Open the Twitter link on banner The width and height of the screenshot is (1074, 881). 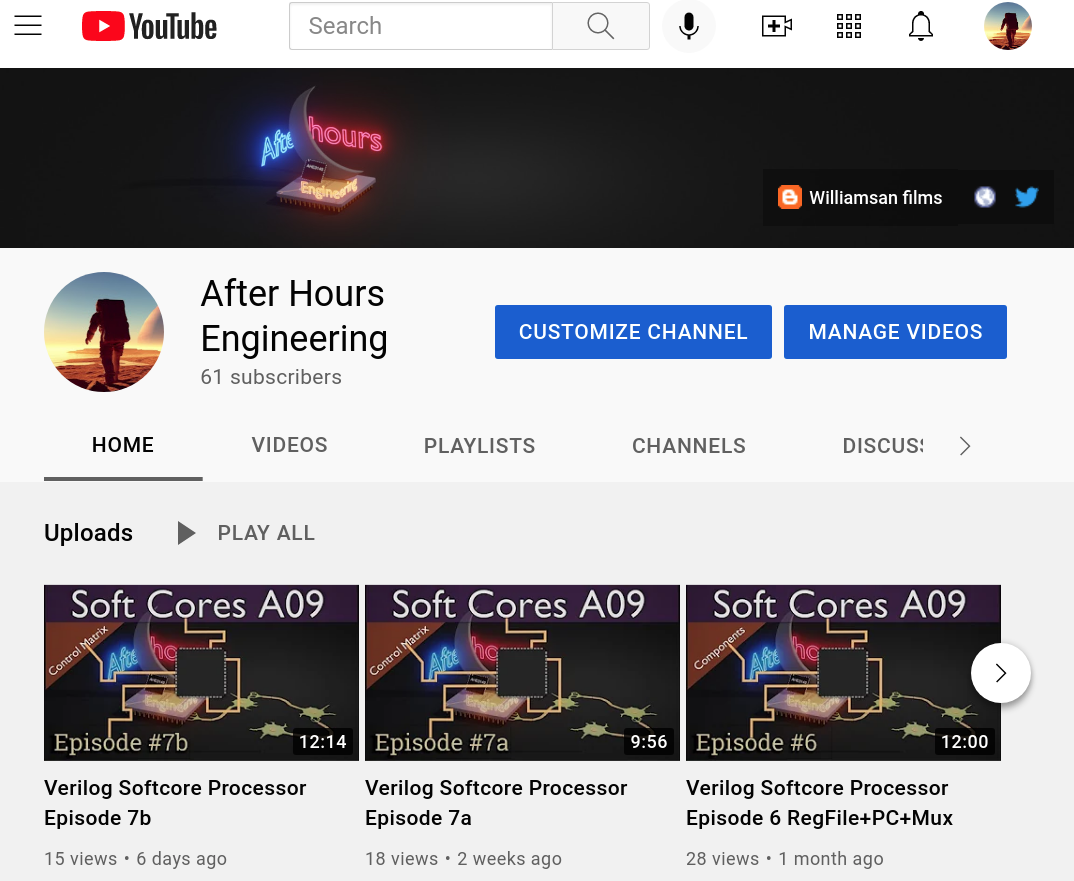pos(1026,197)
